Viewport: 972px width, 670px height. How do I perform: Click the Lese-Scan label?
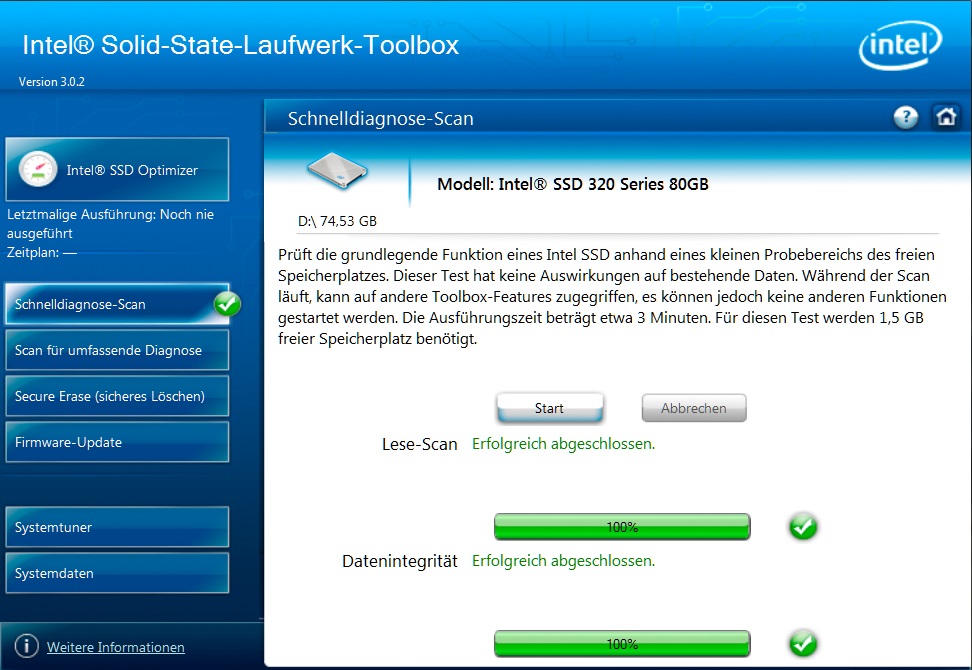coord(420,444)
